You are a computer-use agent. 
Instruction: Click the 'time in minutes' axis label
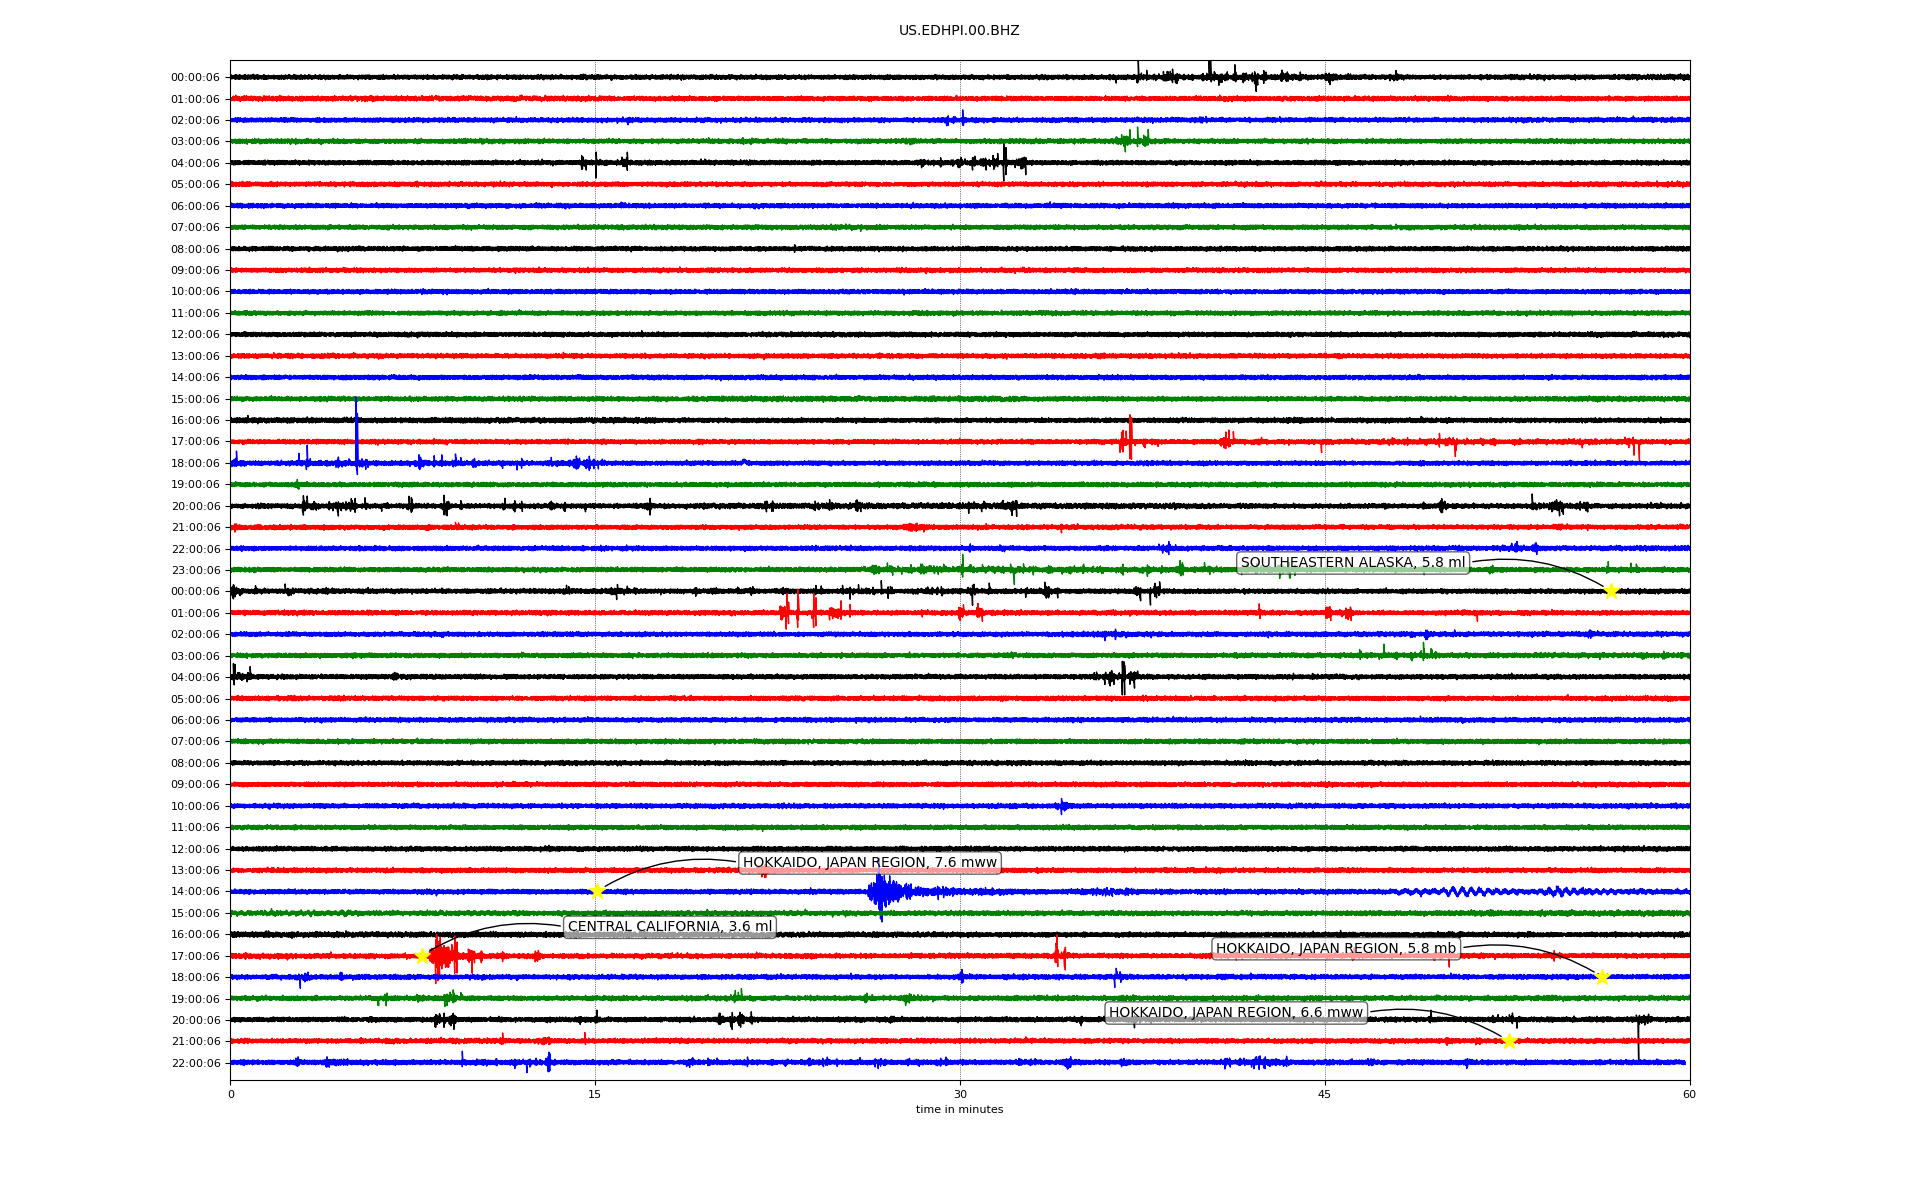point(959,1110)
